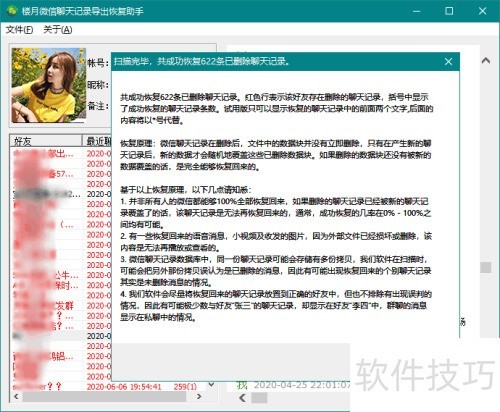Click the 帐号: label
The height and width of the screenshot is (412, 500).
point(98,63)
